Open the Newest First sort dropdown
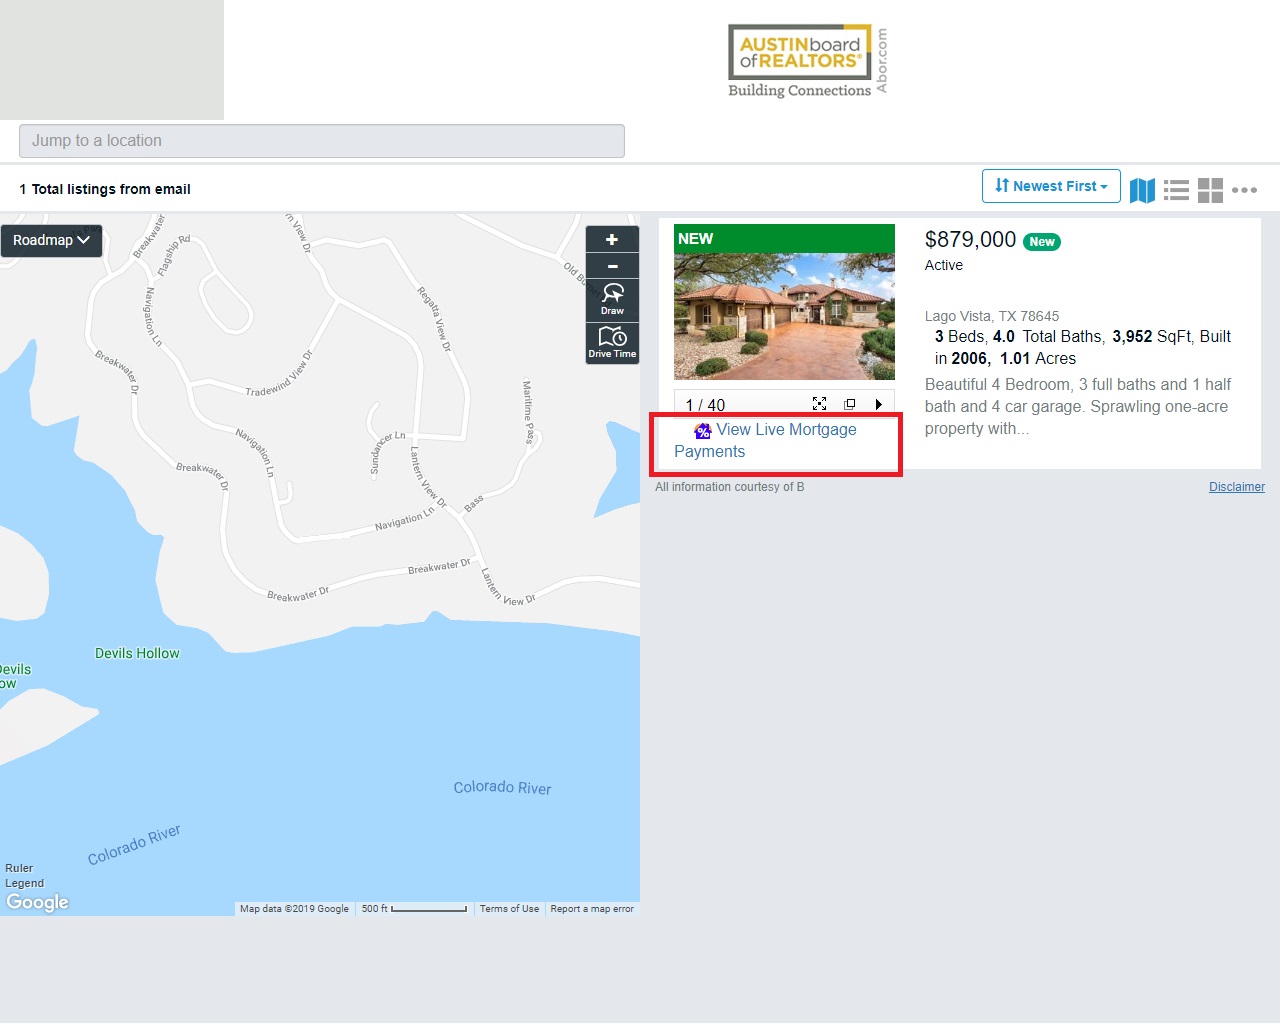This screenshot has height=1024, width=1280. click(x=1051, y=187)
